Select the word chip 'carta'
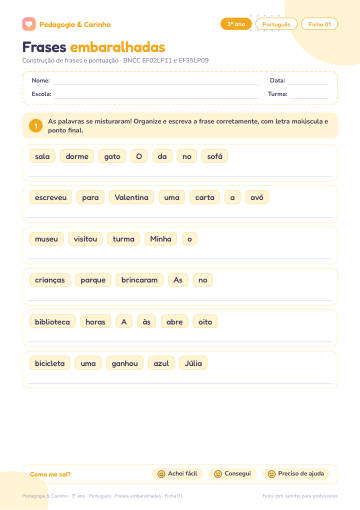This screenshot has width=360, height=510. pyautogui.click(x=205, y=197)
